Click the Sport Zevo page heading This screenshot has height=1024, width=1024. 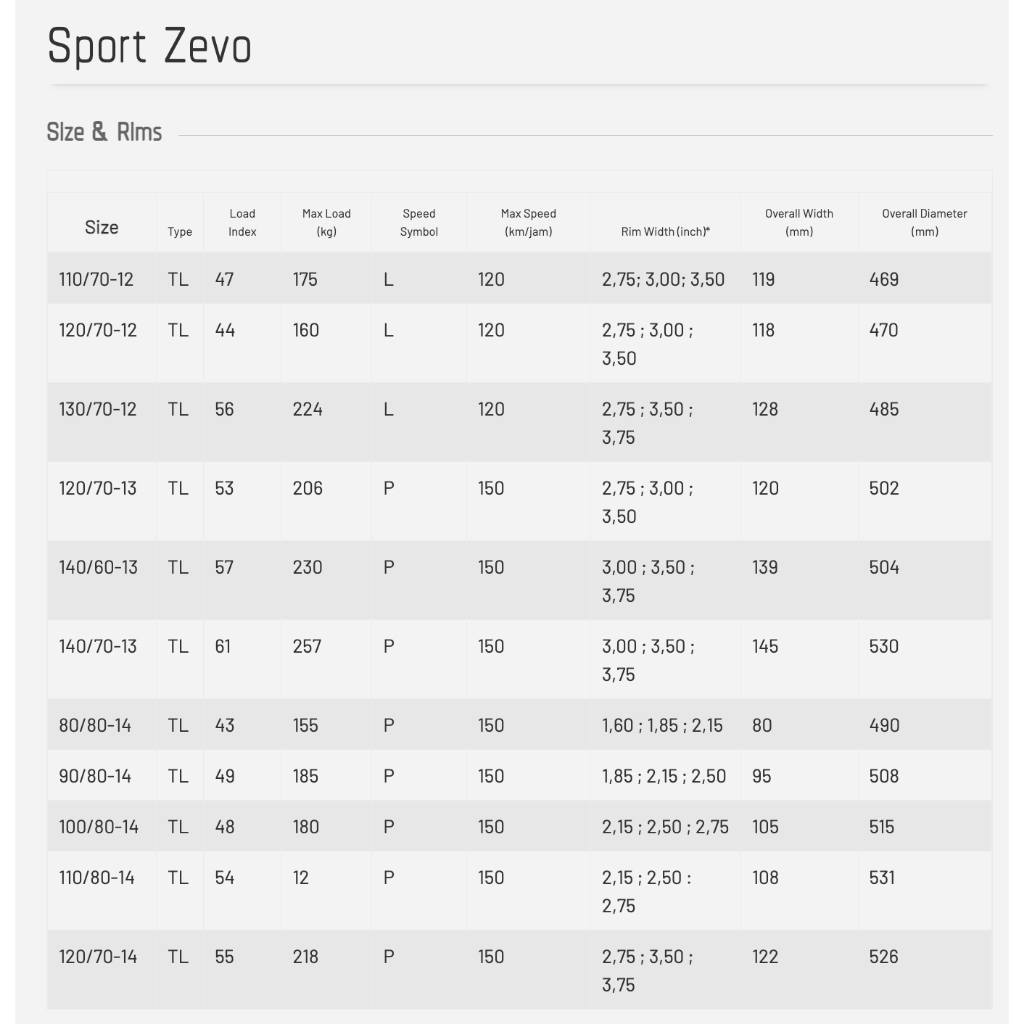pos(149,47)
